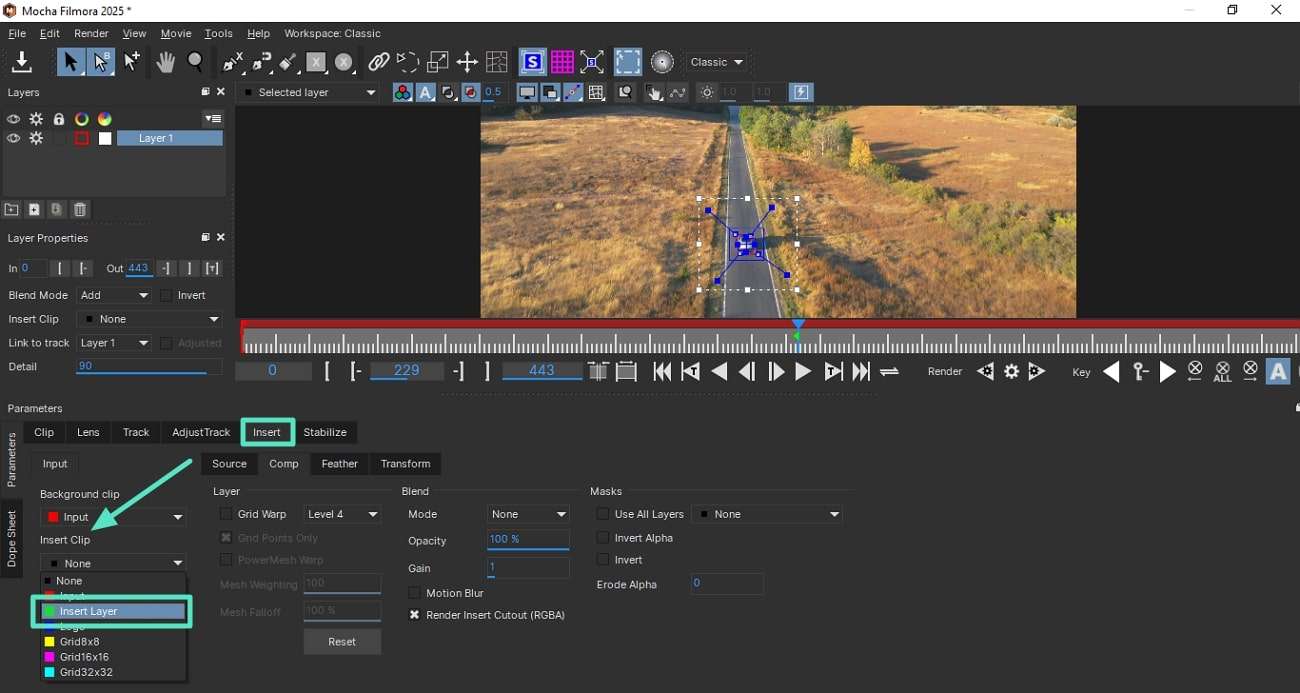Open the Comp sub-tab
Screen dimensions: 1300x693
[x=284, y=464]
